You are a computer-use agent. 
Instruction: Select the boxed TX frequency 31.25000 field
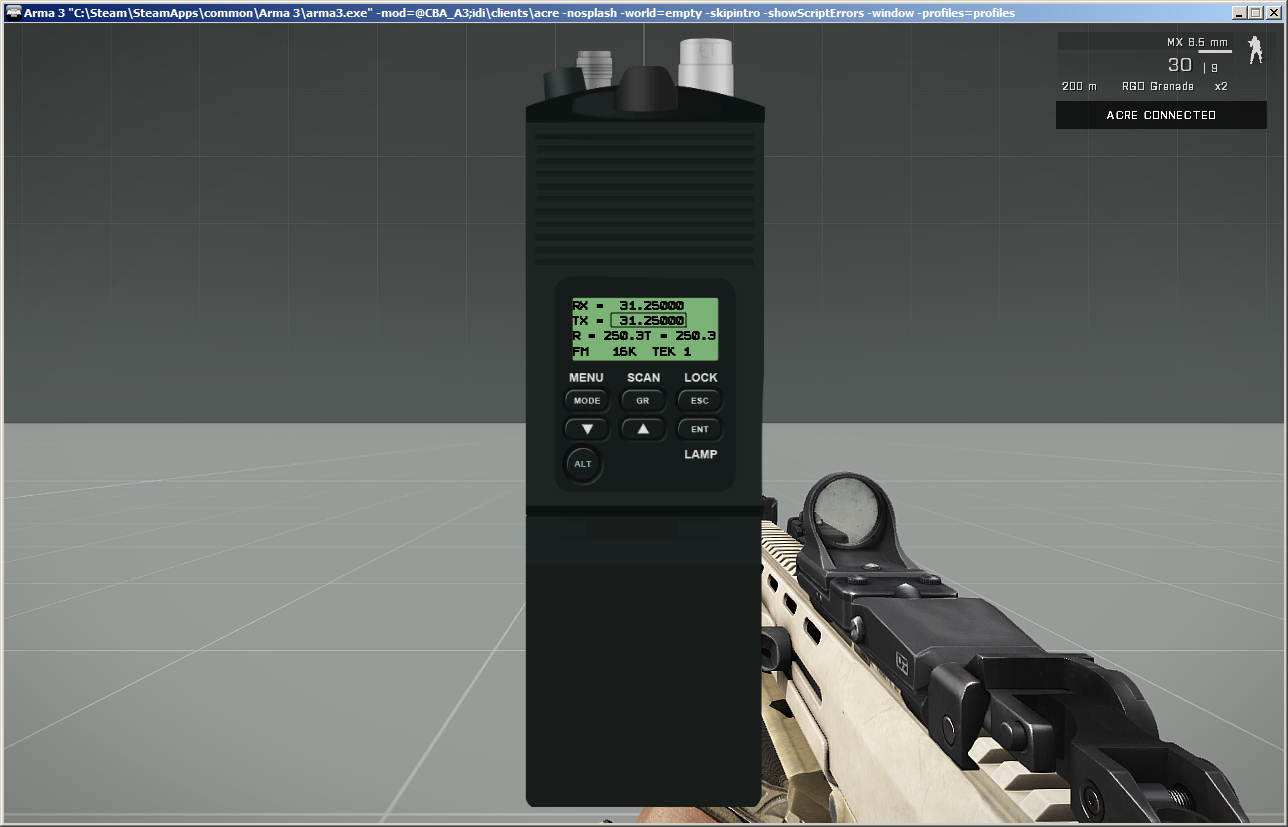click(x=648, y=320)
